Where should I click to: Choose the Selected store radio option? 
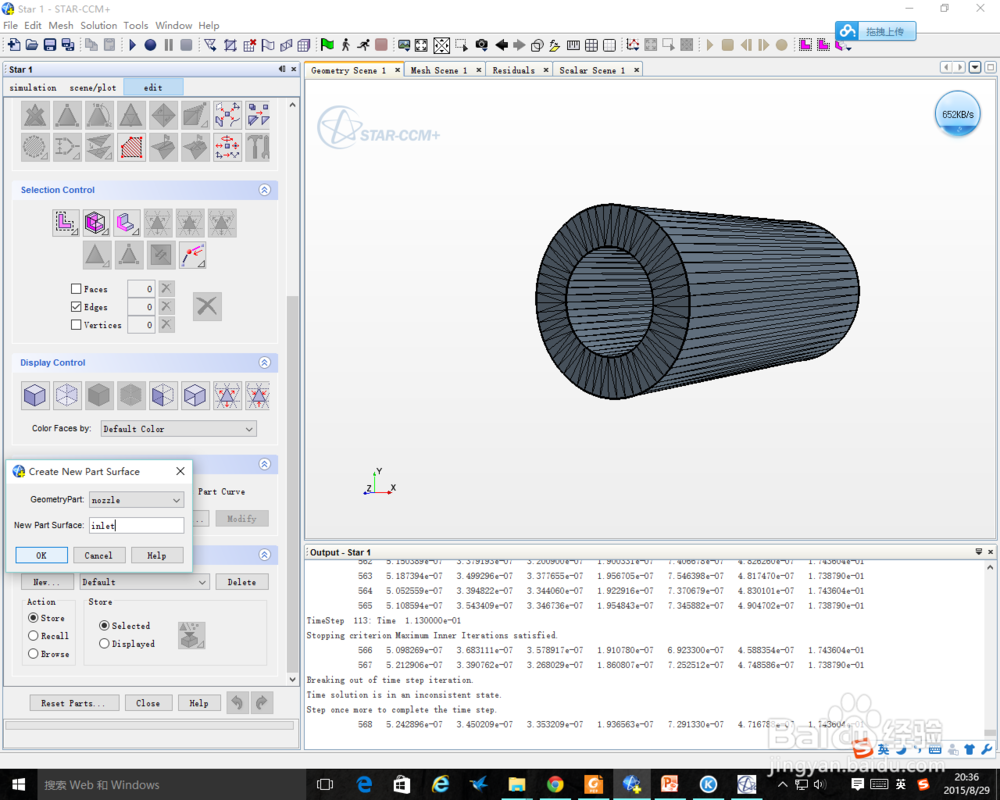(x=104, y=626)
